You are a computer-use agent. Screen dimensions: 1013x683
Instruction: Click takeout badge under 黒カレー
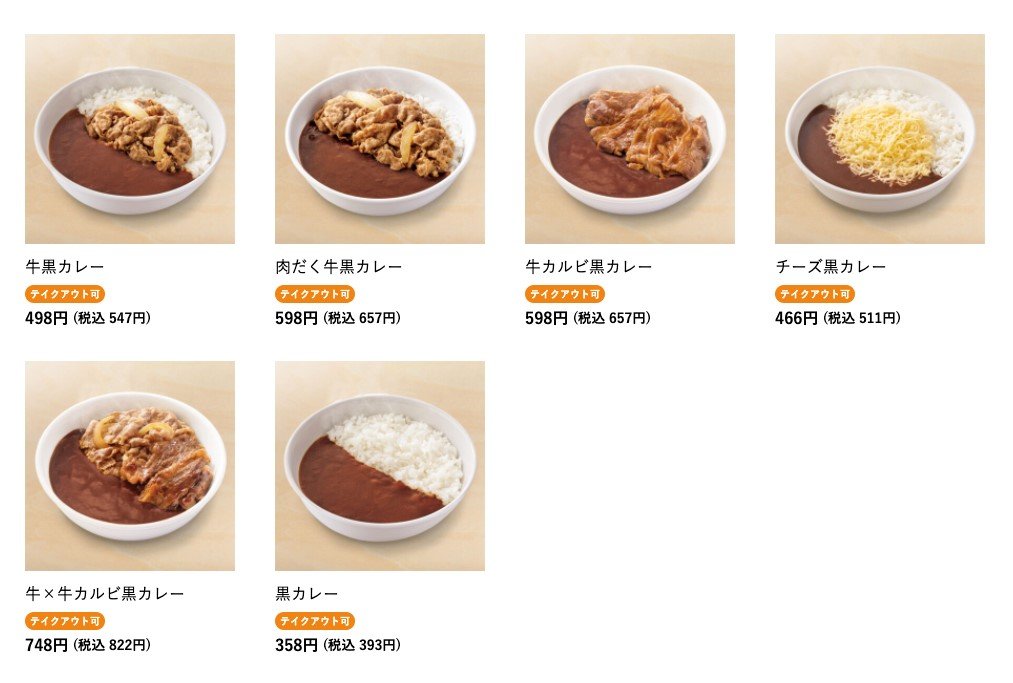click(x=315, y=621)
